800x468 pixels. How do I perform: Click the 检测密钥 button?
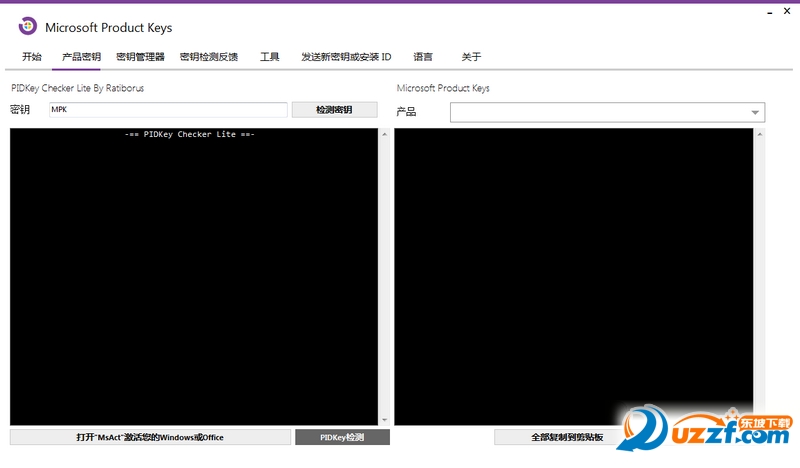click(x=335, y=110)
